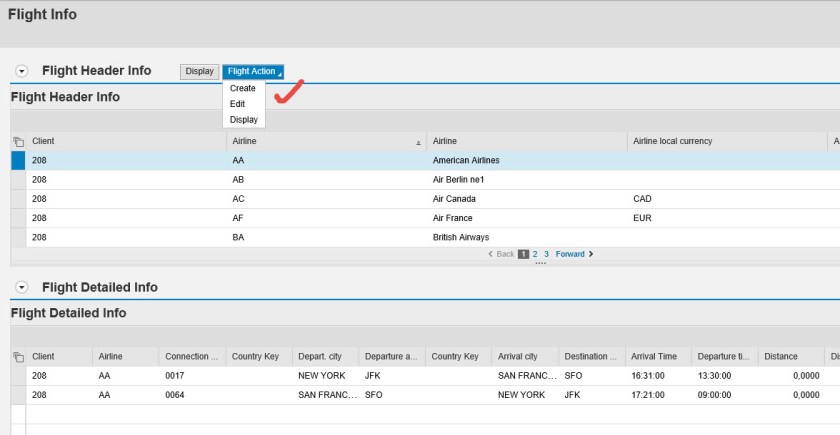This screenshot has height=435, width=840.
Task: Click the select-all icon in Flight Detailed table
Action: point(17,357)
